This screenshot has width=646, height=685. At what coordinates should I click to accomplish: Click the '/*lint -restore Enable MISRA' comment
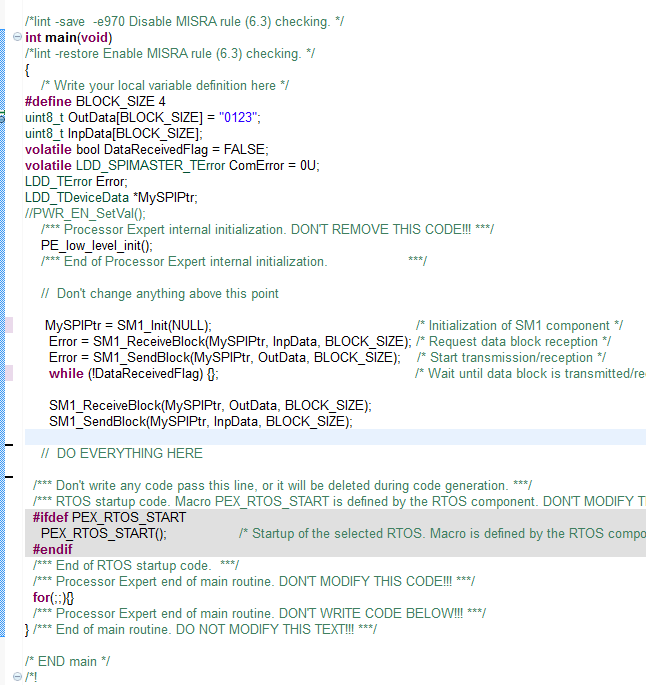pyautogui.click(x=170, y=53)
